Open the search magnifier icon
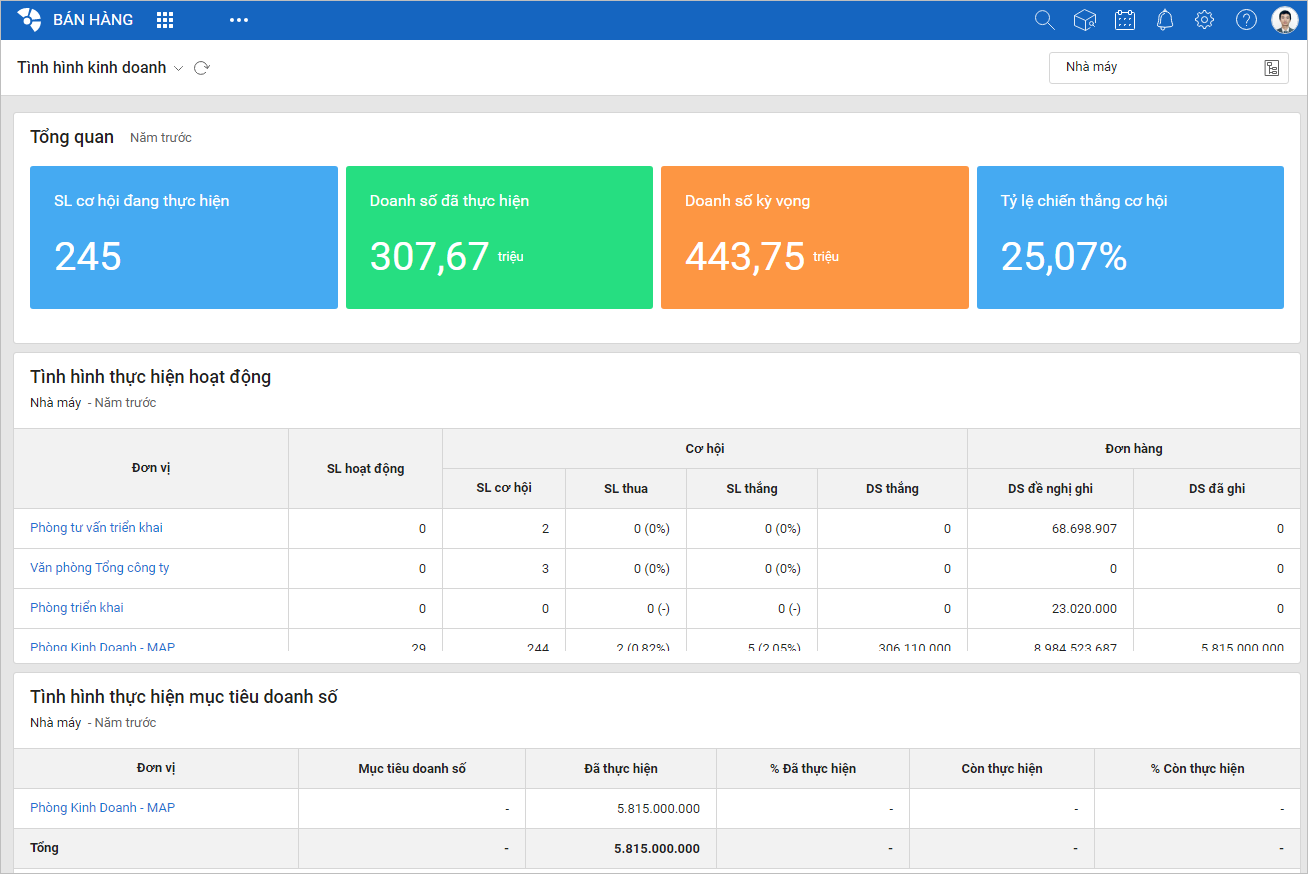Viewport: 1308px width, 874px height. [1044, 20]
